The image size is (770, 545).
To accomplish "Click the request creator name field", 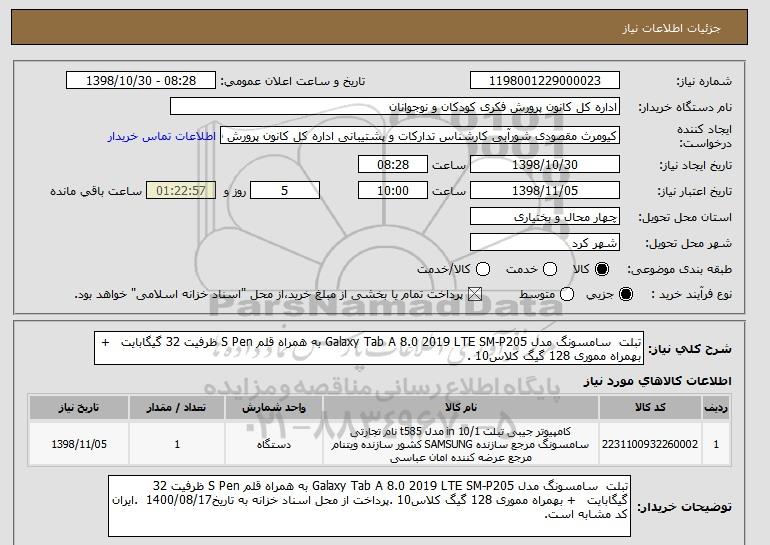I will point(420,136).
